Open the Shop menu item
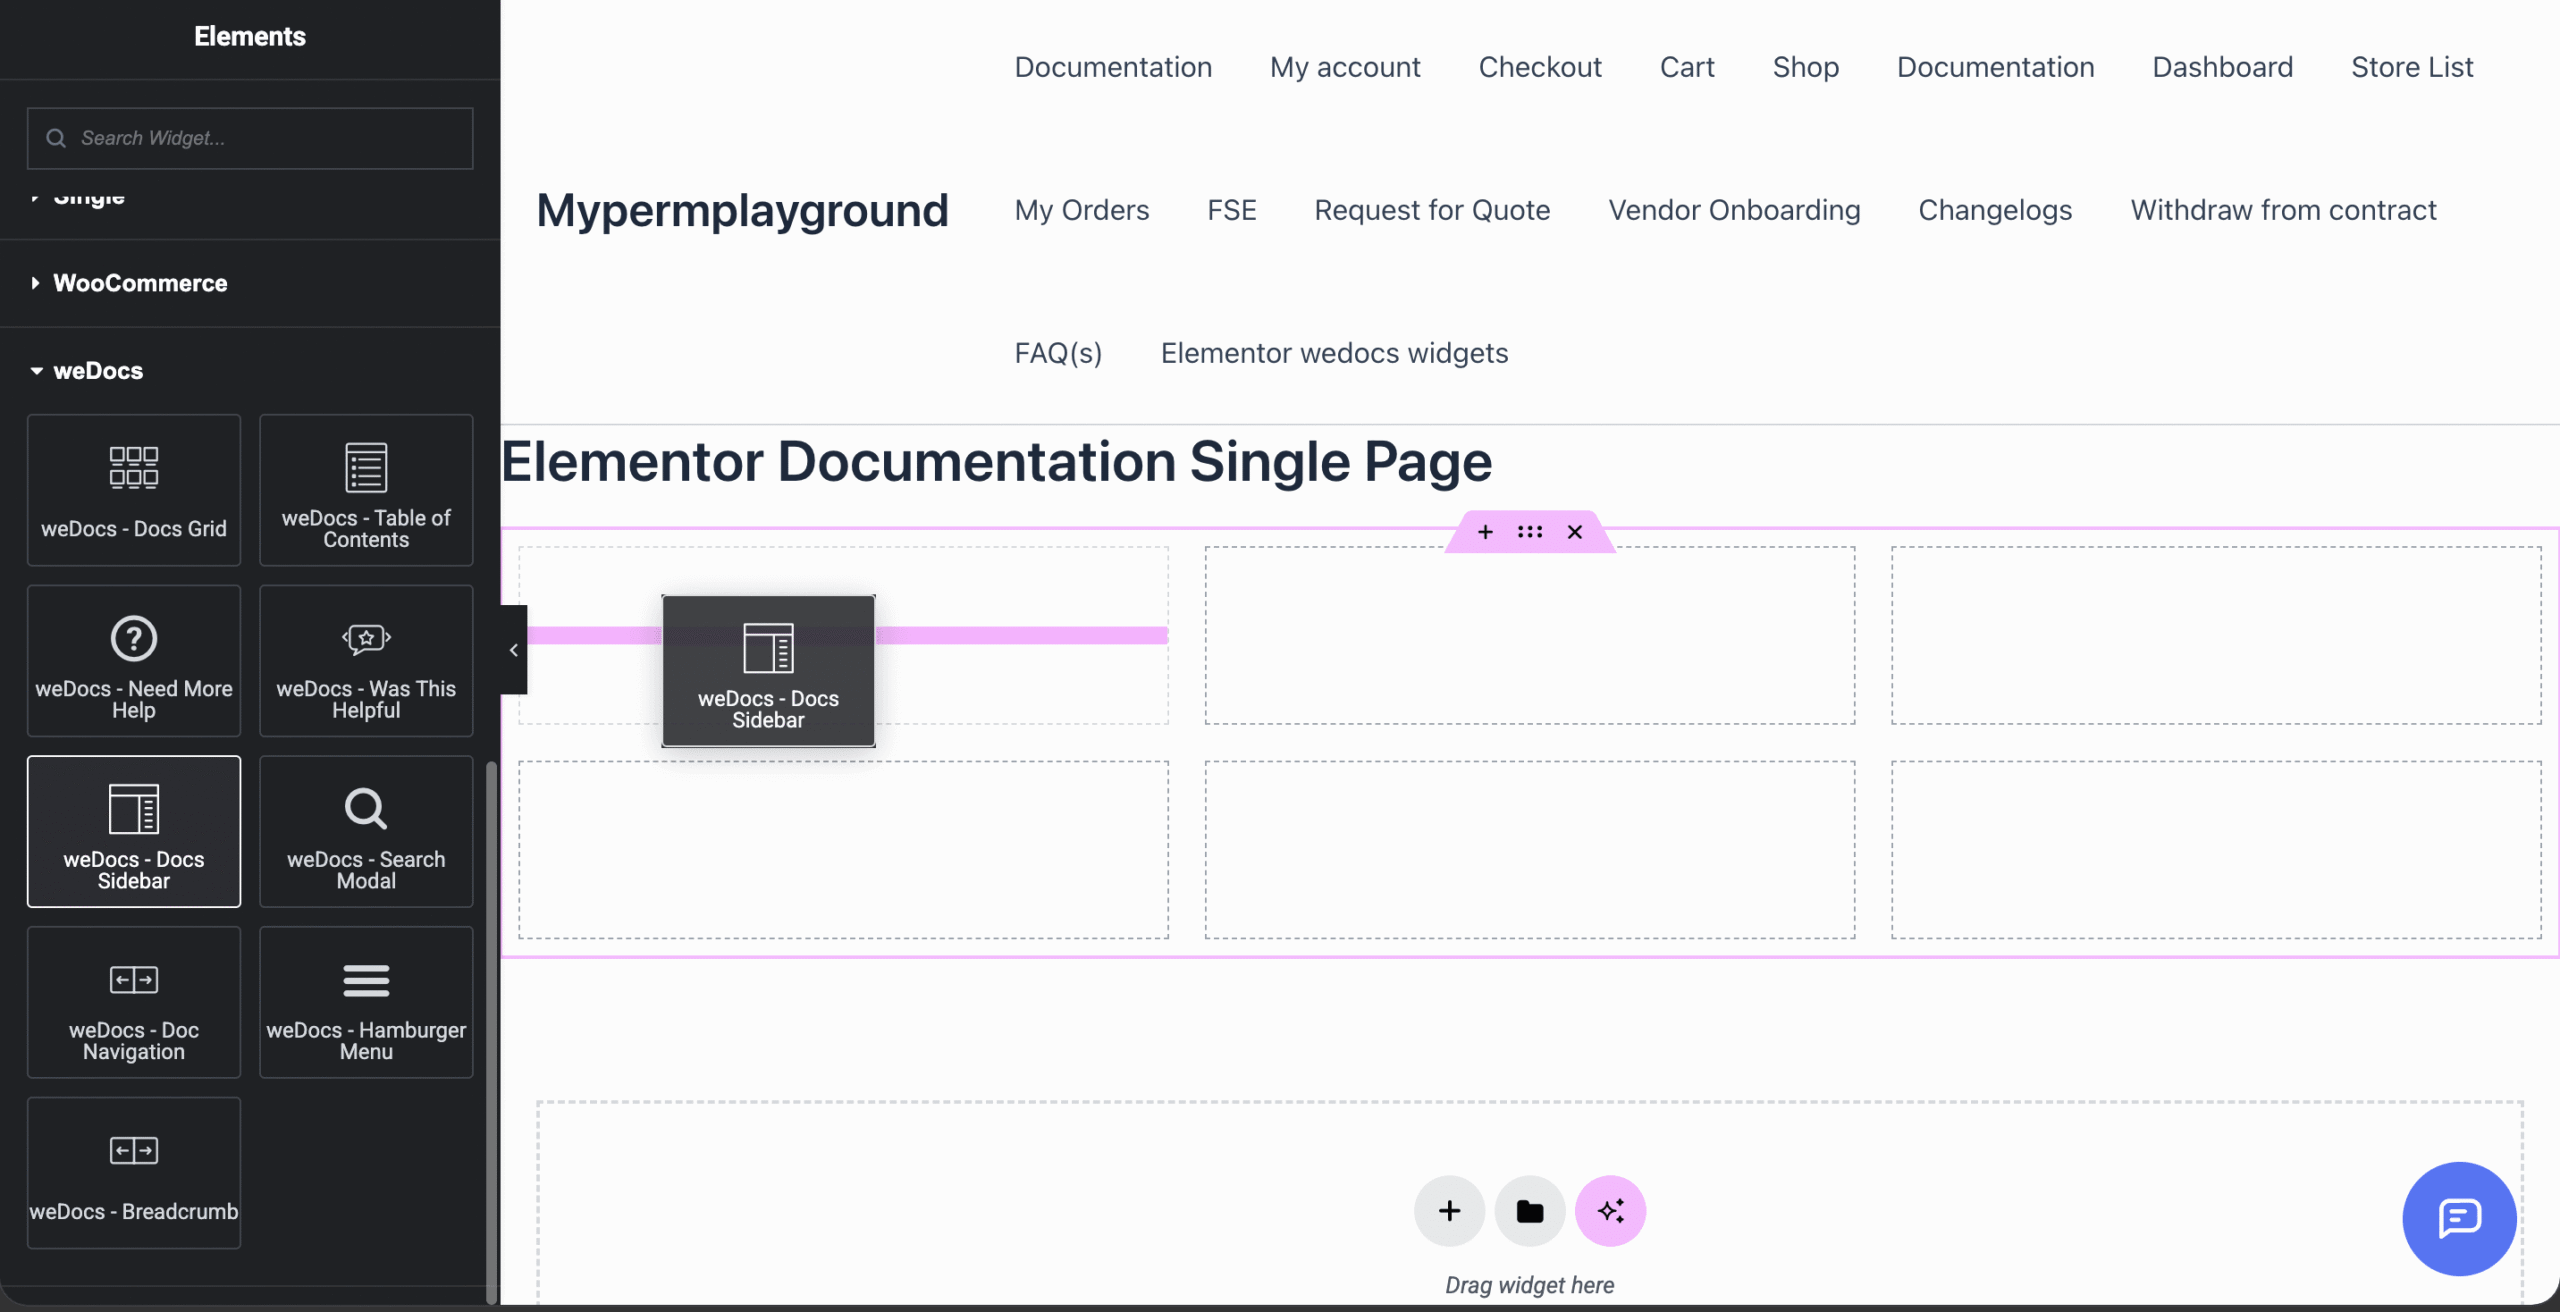Image resolution: width=2560 pixels, height=1312 pixels. (x=1806, y=67)
